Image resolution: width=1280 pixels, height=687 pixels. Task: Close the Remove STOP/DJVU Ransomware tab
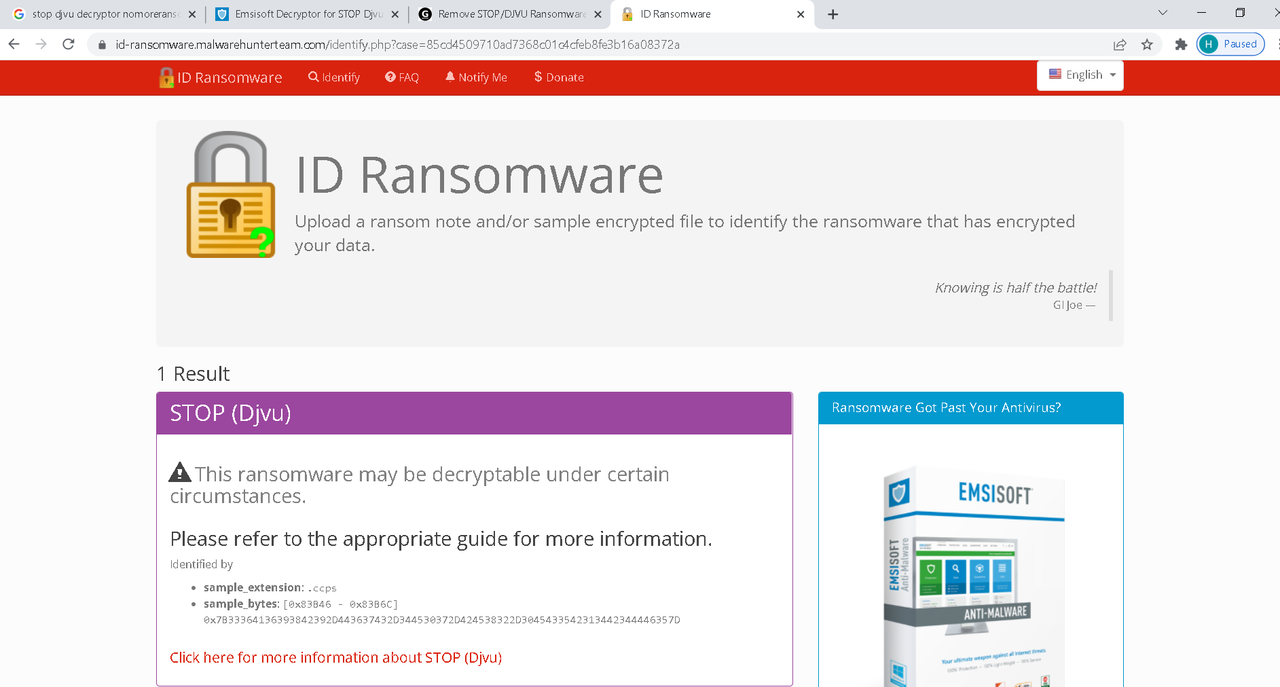(598, 15)
